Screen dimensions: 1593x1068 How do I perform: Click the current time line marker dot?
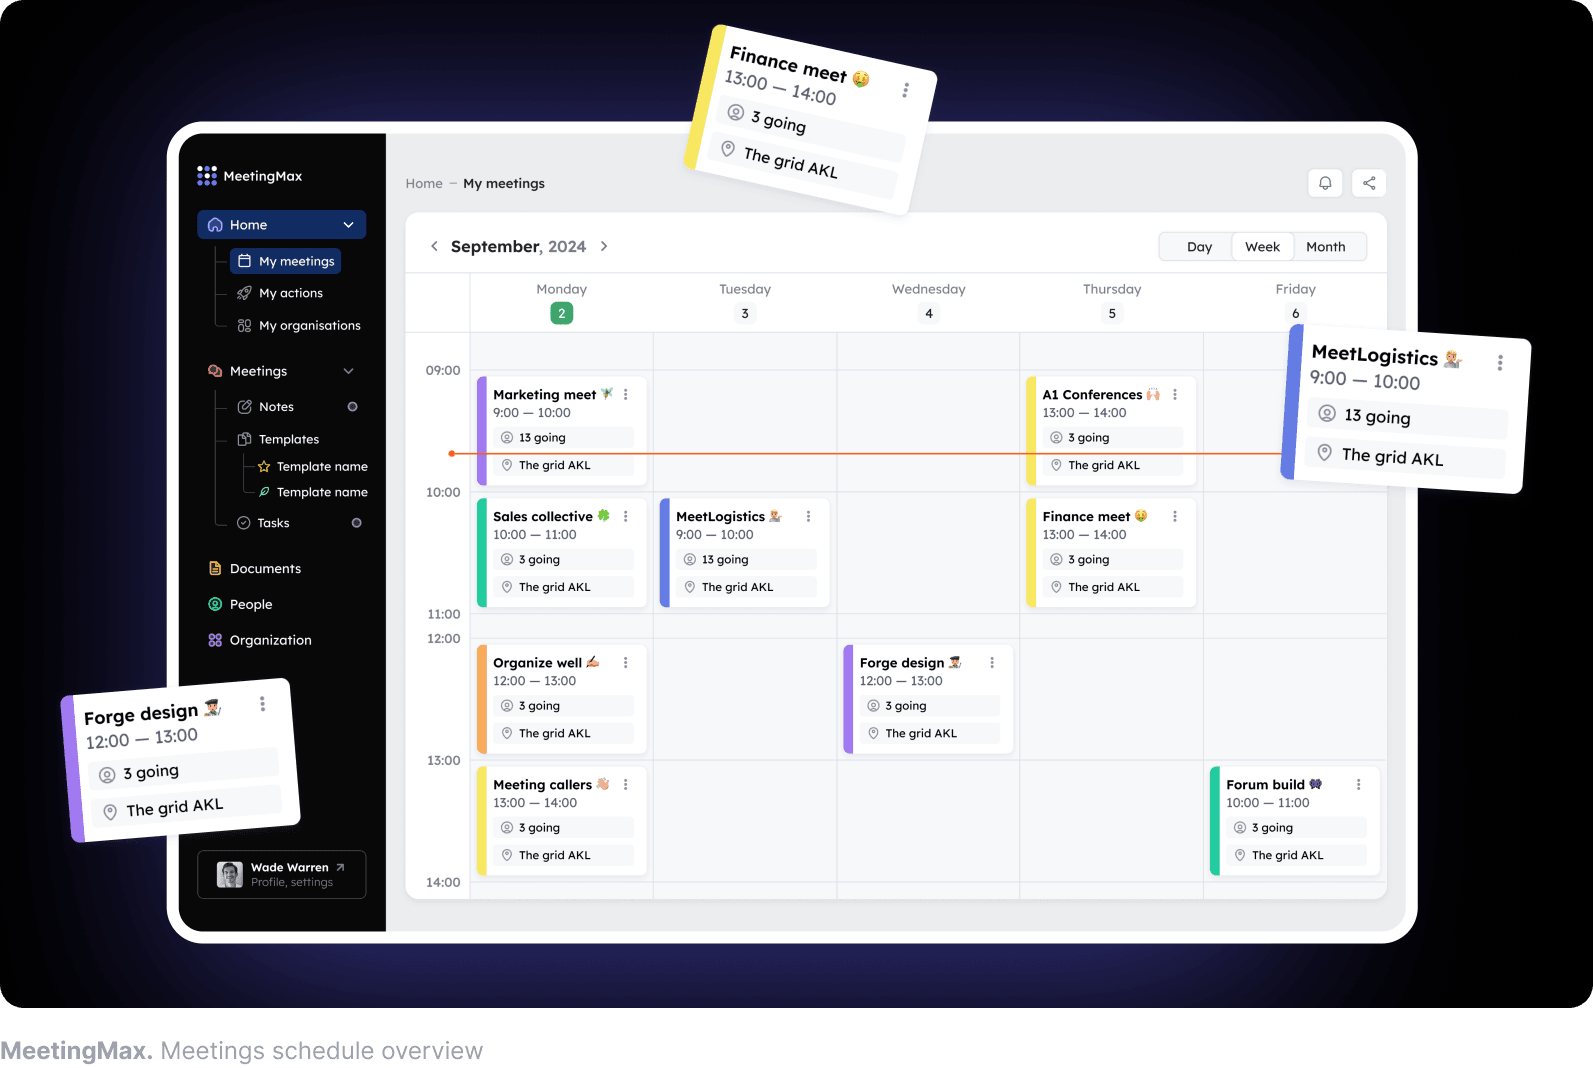452,453
